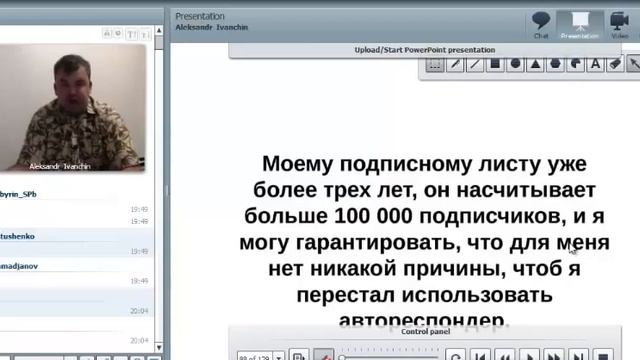Image resolution: width=640 pixels, height=360 pixels.
Task: Click the slide counter field
Action: [x=255, y=356]
